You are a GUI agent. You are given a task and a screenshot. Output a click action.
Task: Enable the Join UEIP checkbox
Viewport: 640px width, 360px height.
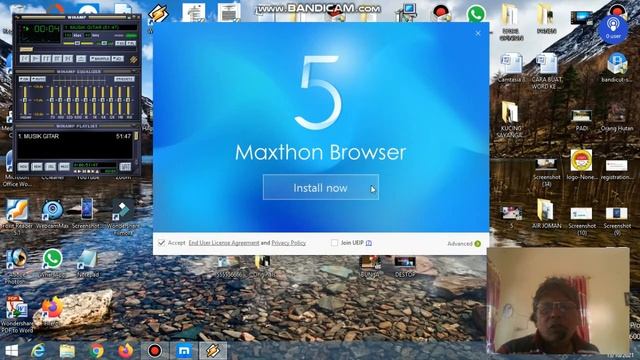coord(334,243)
